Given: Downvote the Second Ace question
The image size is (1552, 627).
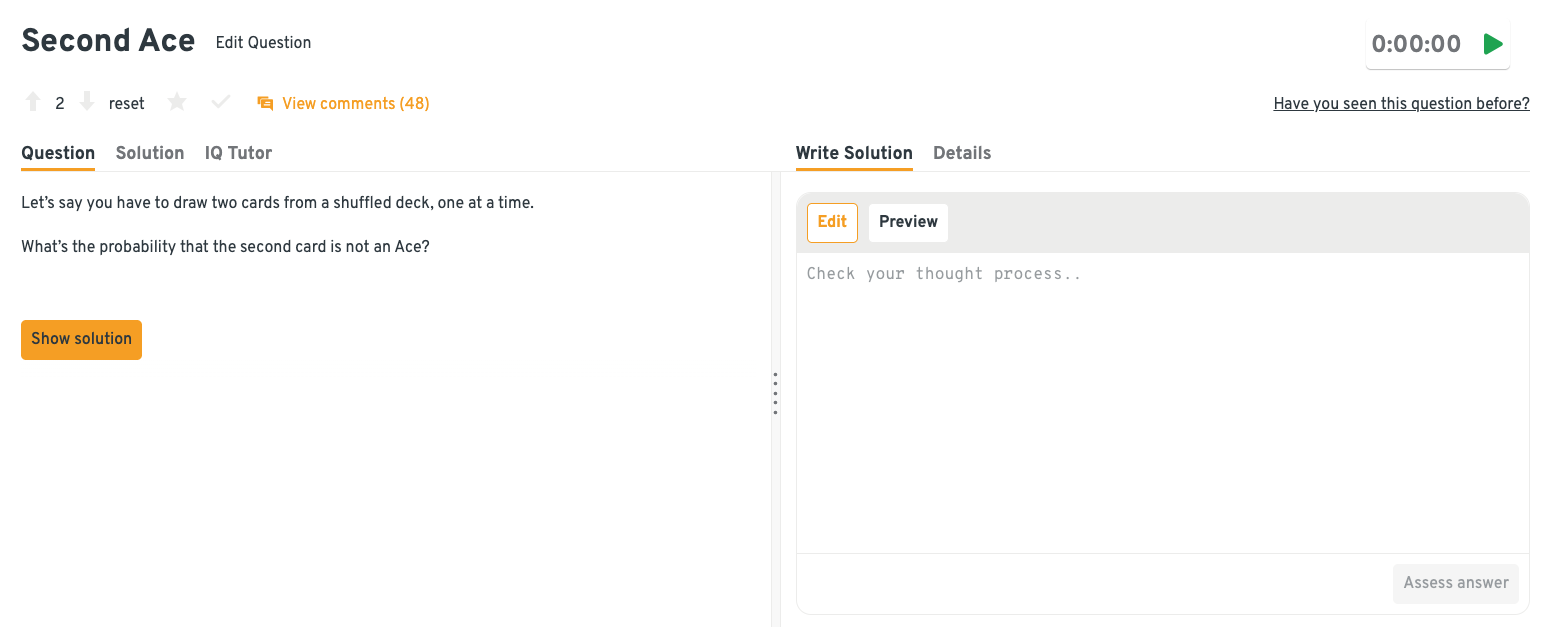Looking at the screenshot, I should point(87,103).
